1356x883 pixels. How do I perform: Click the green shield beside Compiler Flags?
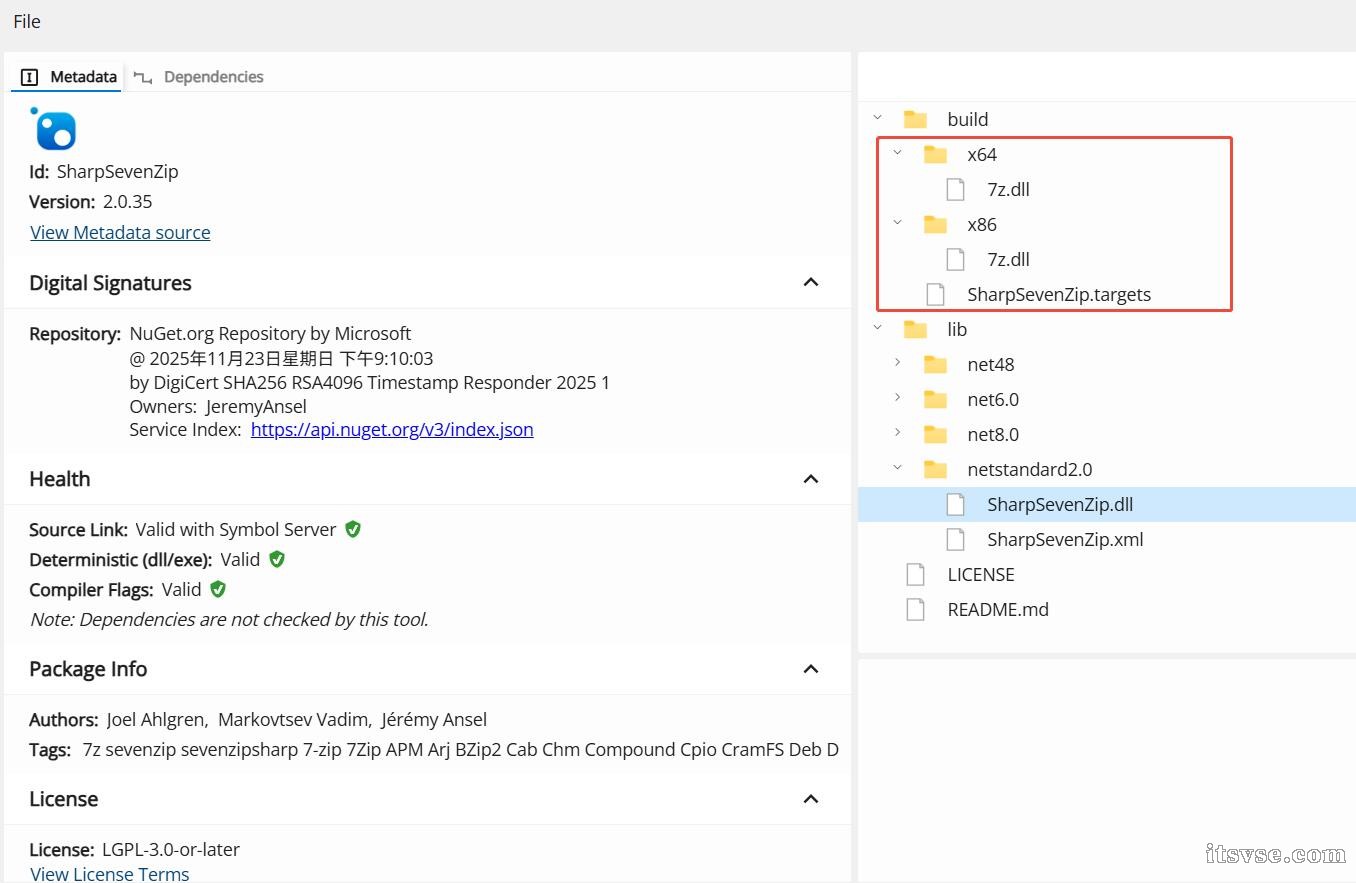(x=218, y=589)
